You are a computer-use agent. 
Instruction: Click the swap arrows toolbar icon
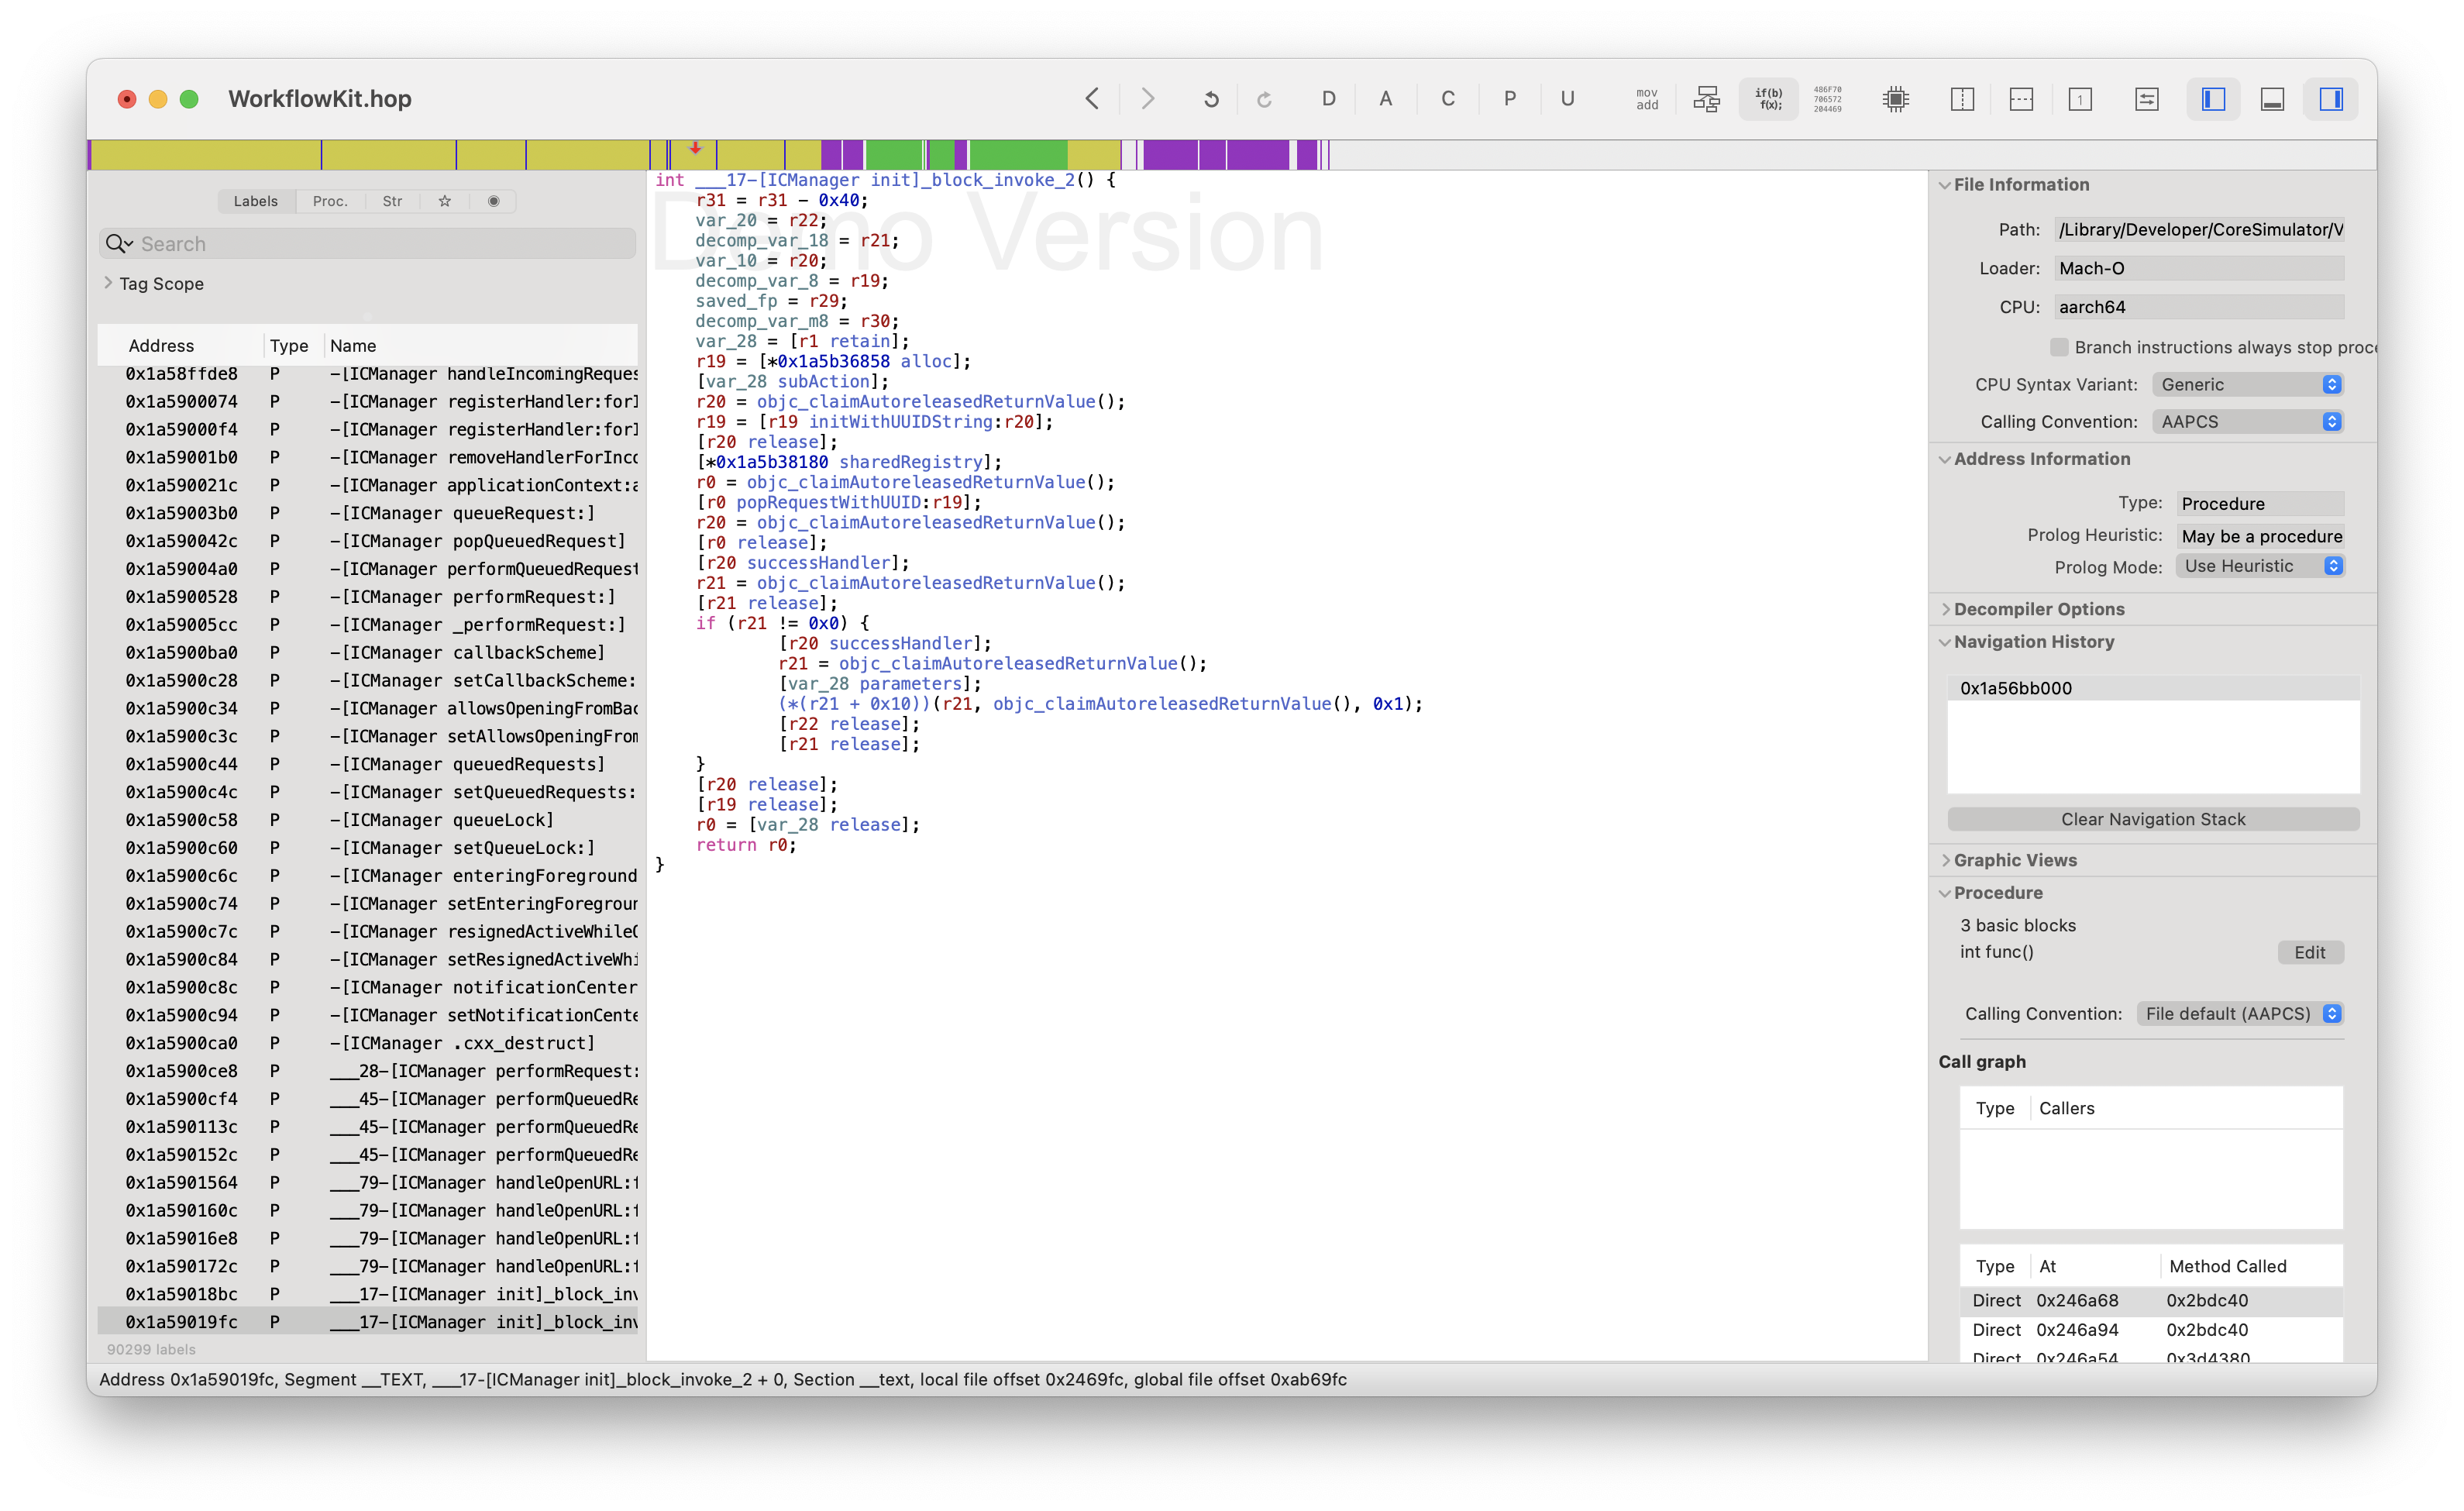pos(2146,98)
